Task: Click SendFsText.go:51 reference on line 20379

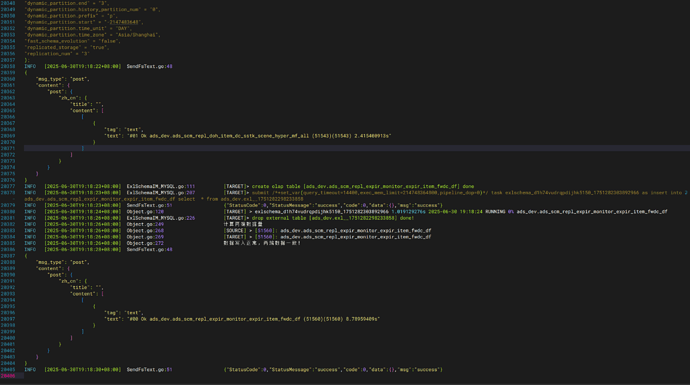Action: (x=149, y=205)
